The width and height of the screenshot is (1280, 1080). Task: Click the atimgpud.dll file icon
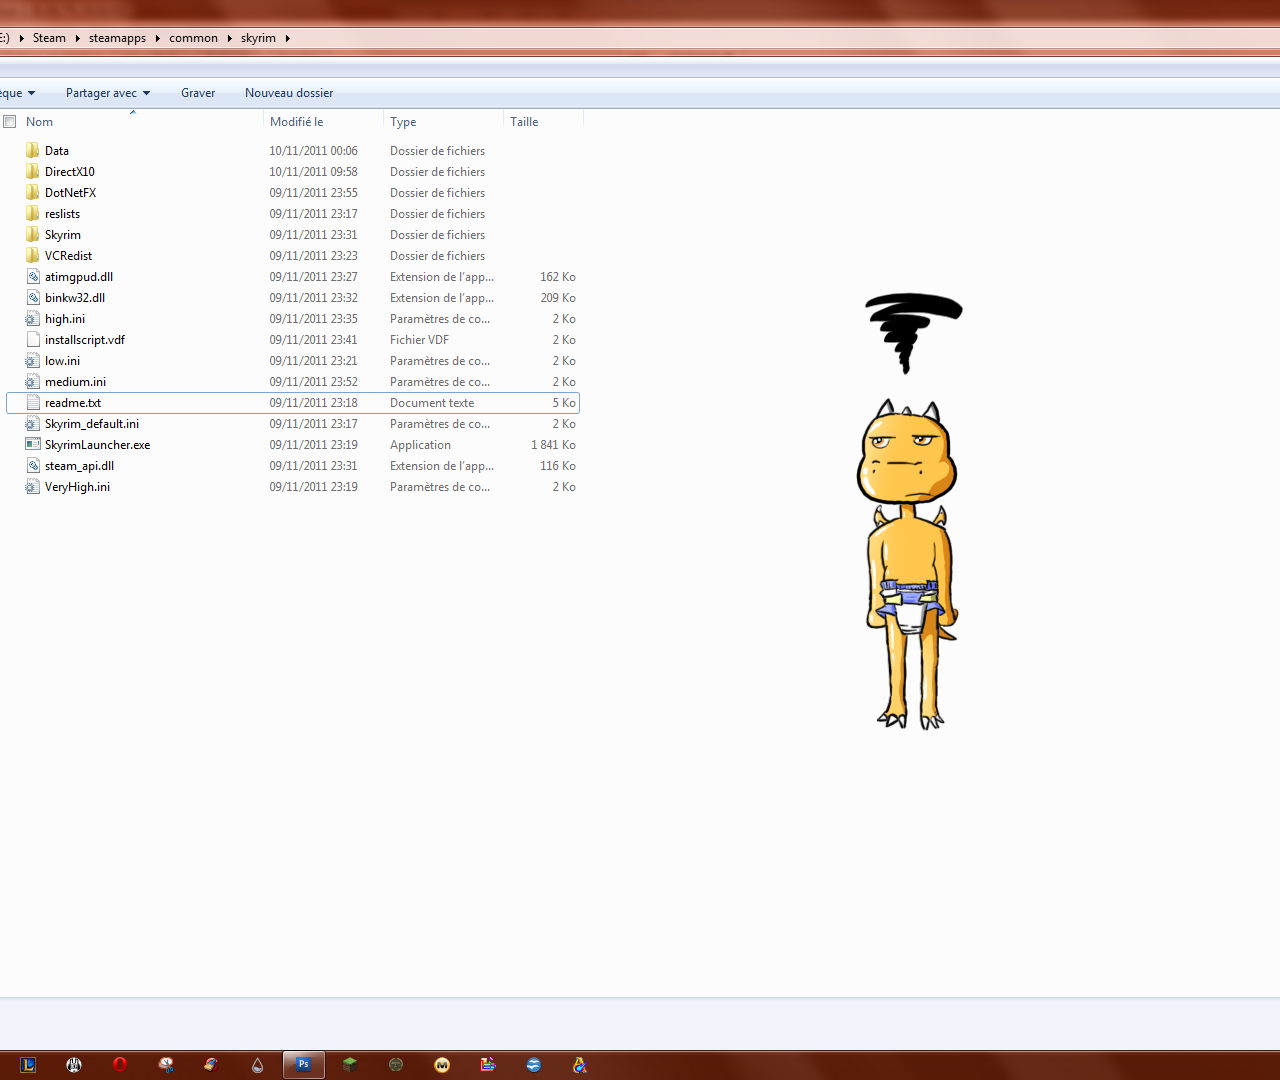[x=33, y=277]
